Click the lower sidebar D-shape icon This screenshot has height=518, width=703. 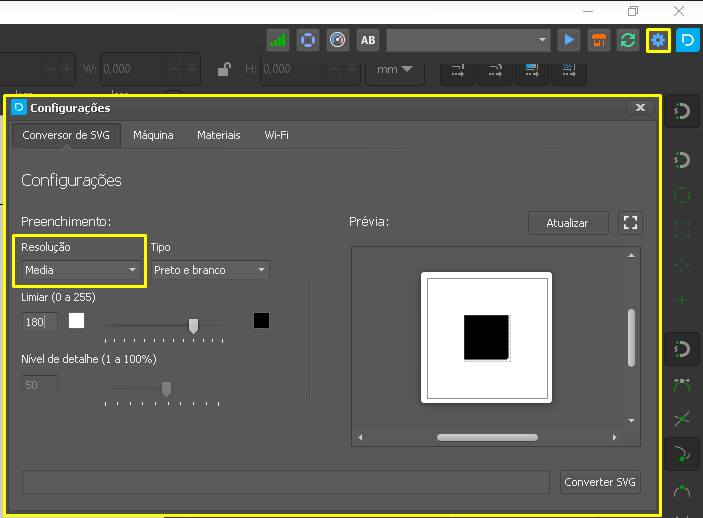pyautogui.click(x=682, y=349)
